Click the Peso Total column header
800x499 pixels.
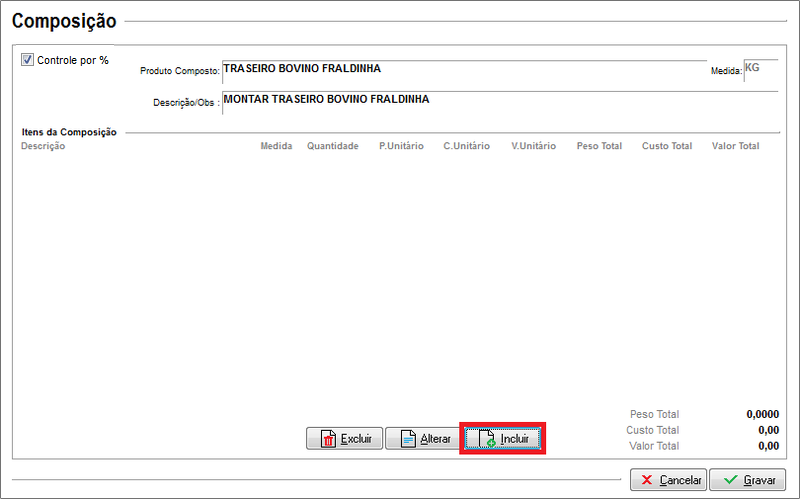599,146
